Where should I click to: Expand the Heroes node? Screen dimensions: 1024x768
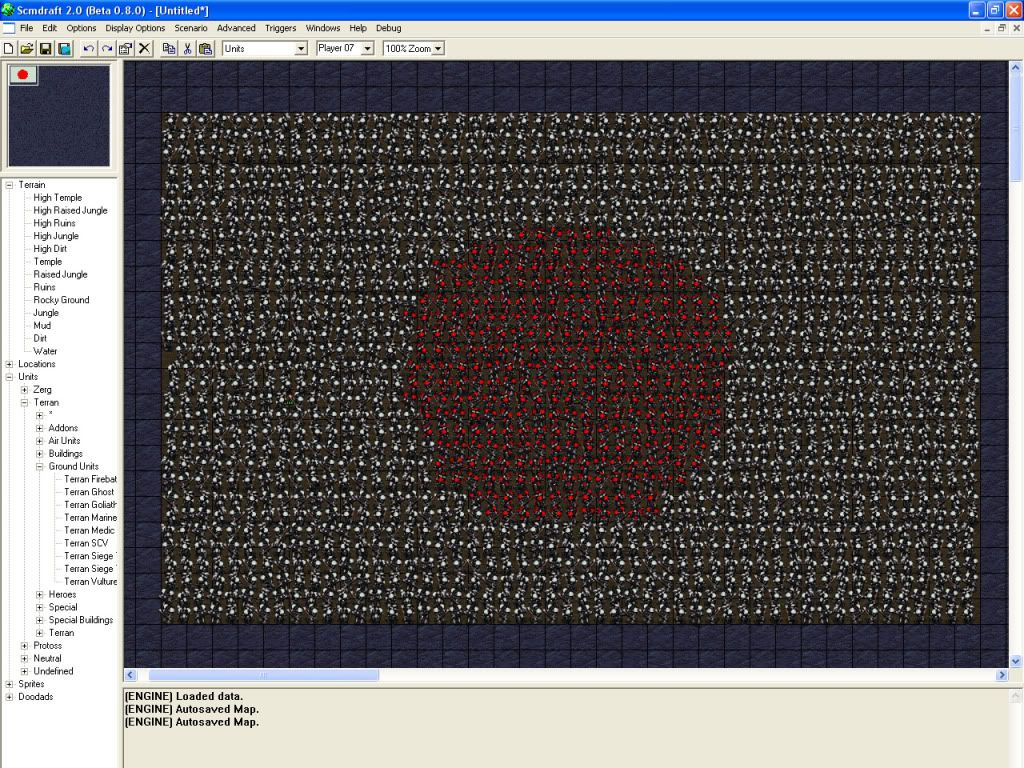pos(40,594)
